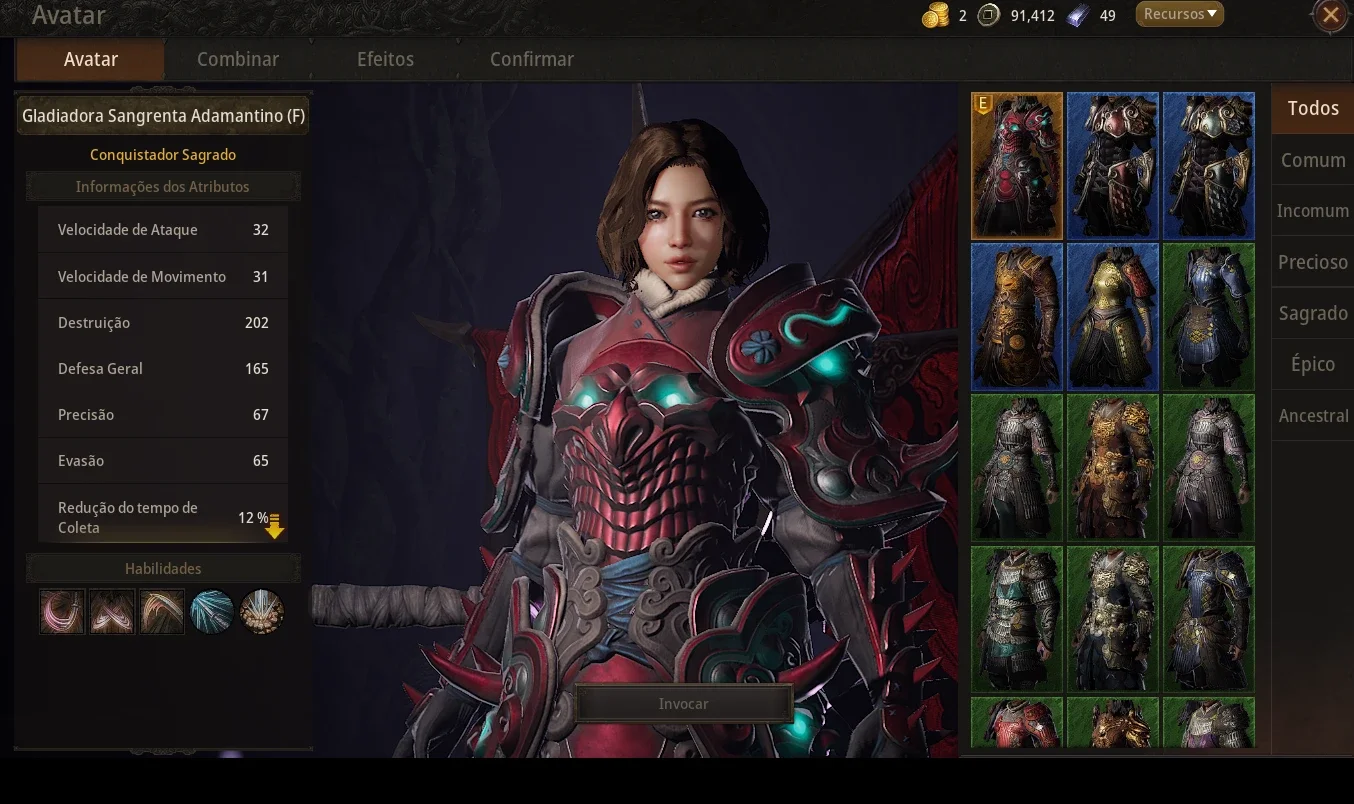Click the character model's face in preview
This screenshot has height=804, width=1354.
(682, 222)
